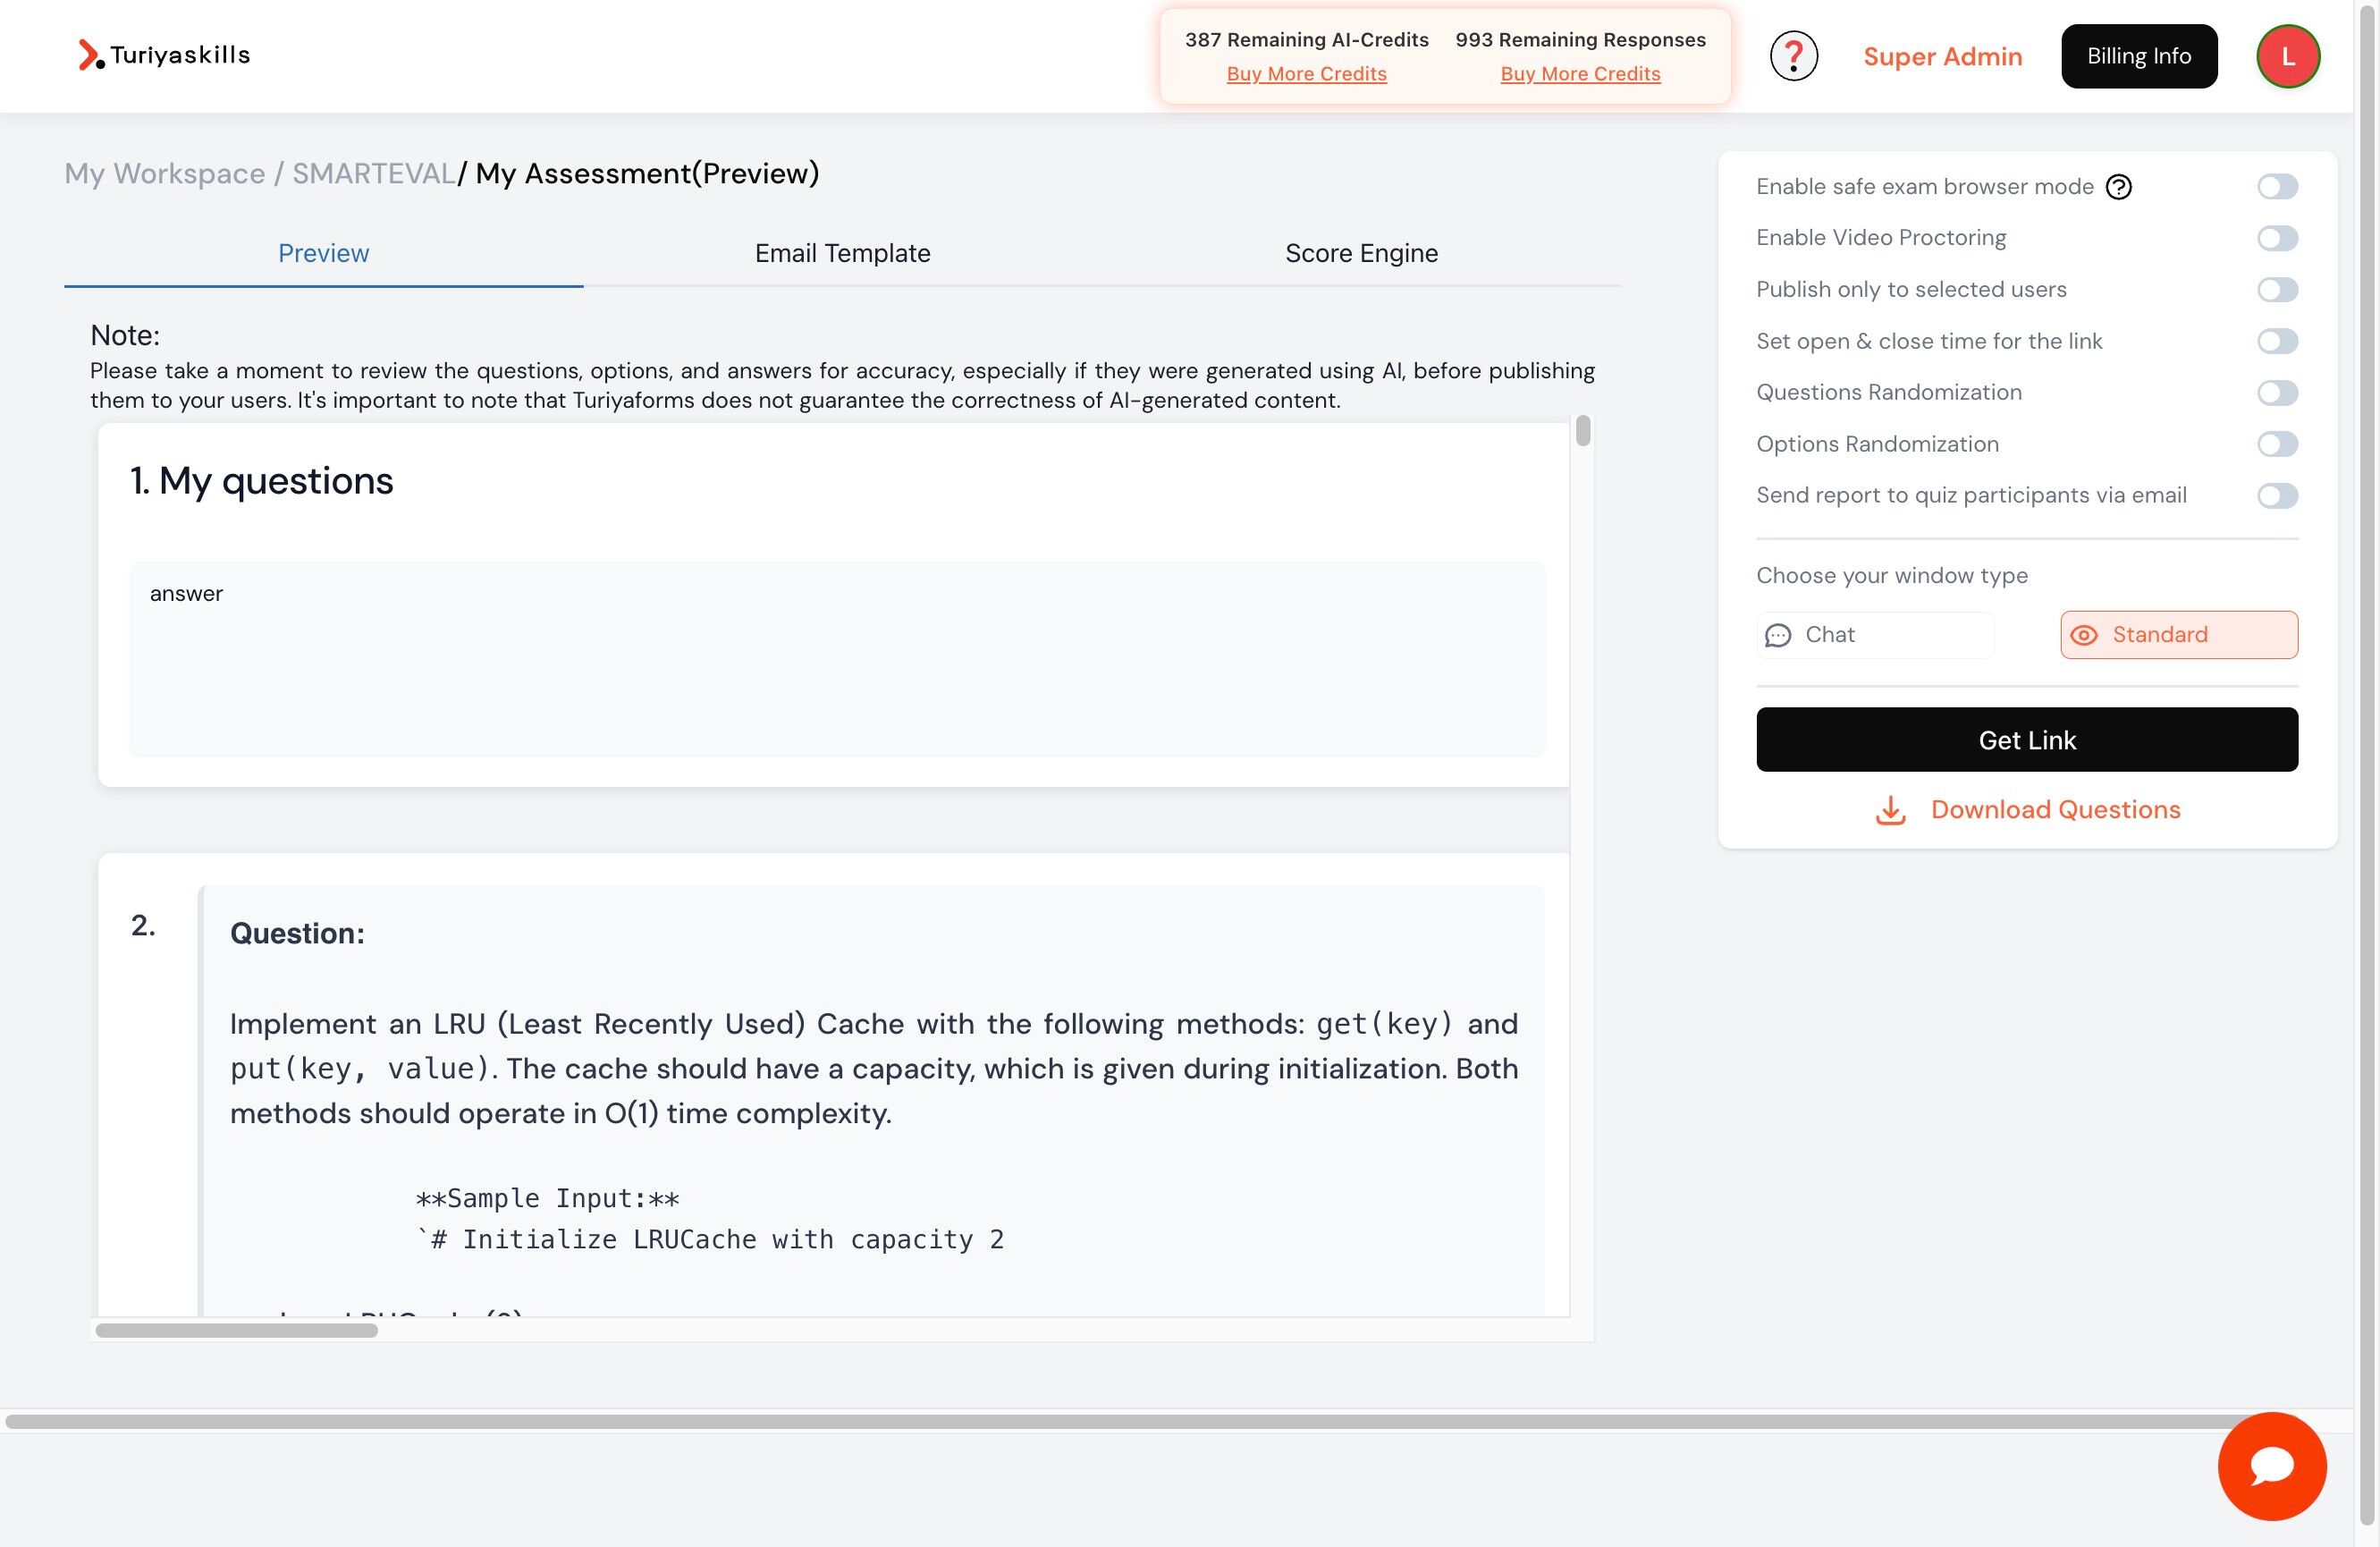Select the Chat window type
2380x1547 pixels.
(x=1875, y=634)
